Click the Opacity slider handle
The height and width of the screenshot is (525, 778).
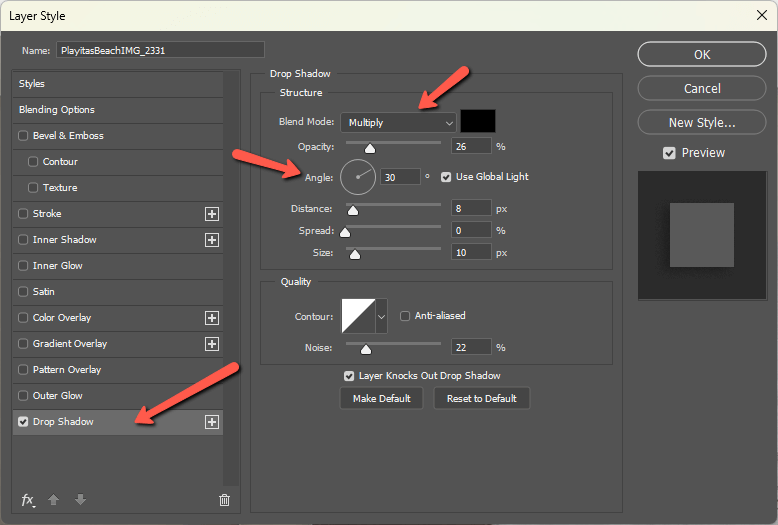click(370, 148)
